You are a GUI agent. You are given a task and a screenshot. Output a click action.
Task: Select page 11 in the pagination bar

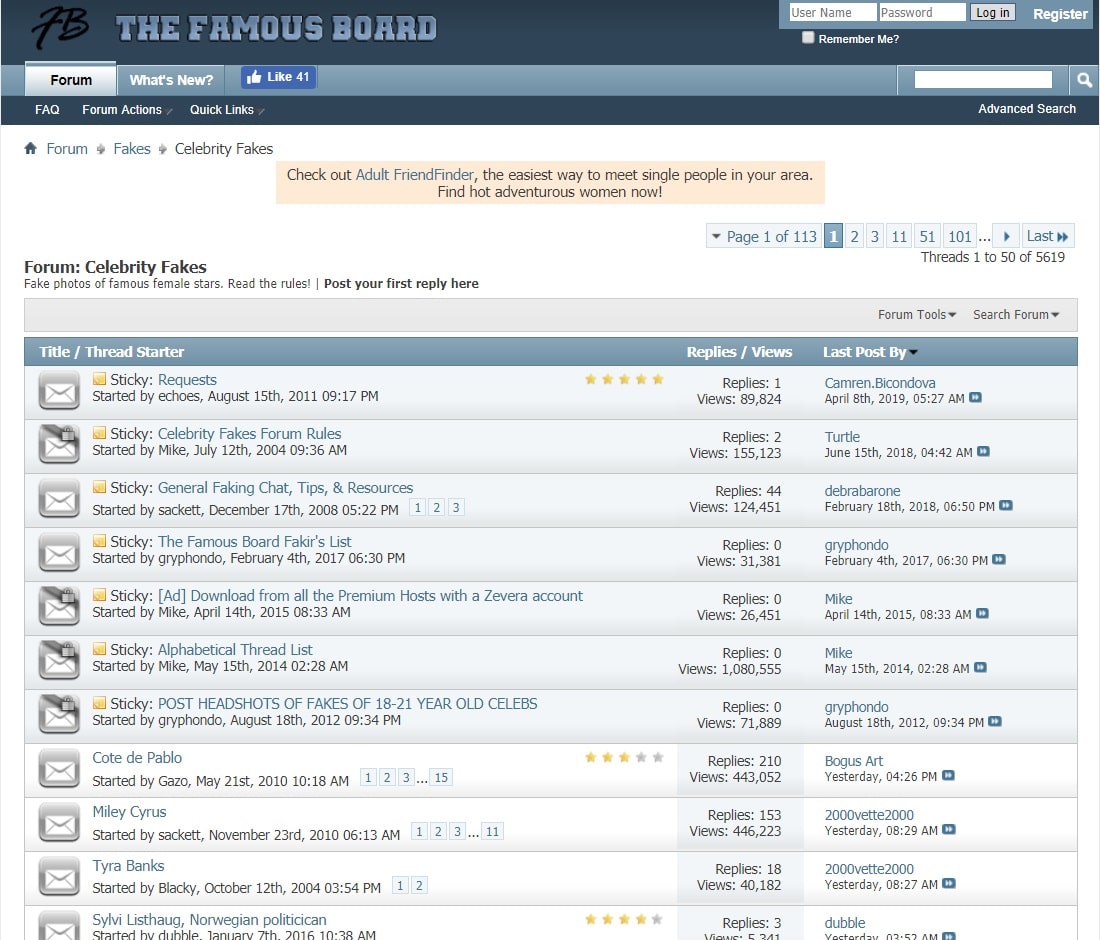[x=899, y=237]
